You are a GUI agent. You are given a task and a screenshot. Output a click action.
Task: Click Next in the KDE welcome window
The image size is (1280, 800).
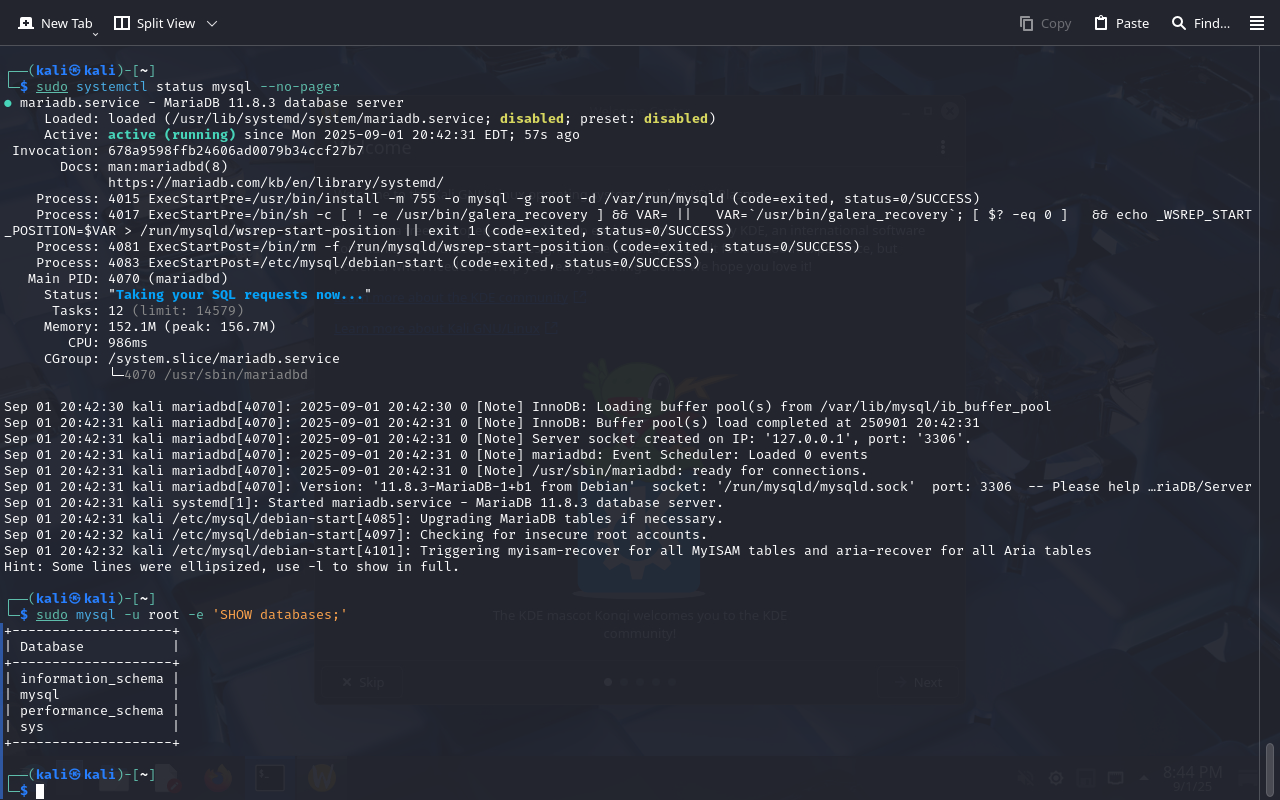919,682
